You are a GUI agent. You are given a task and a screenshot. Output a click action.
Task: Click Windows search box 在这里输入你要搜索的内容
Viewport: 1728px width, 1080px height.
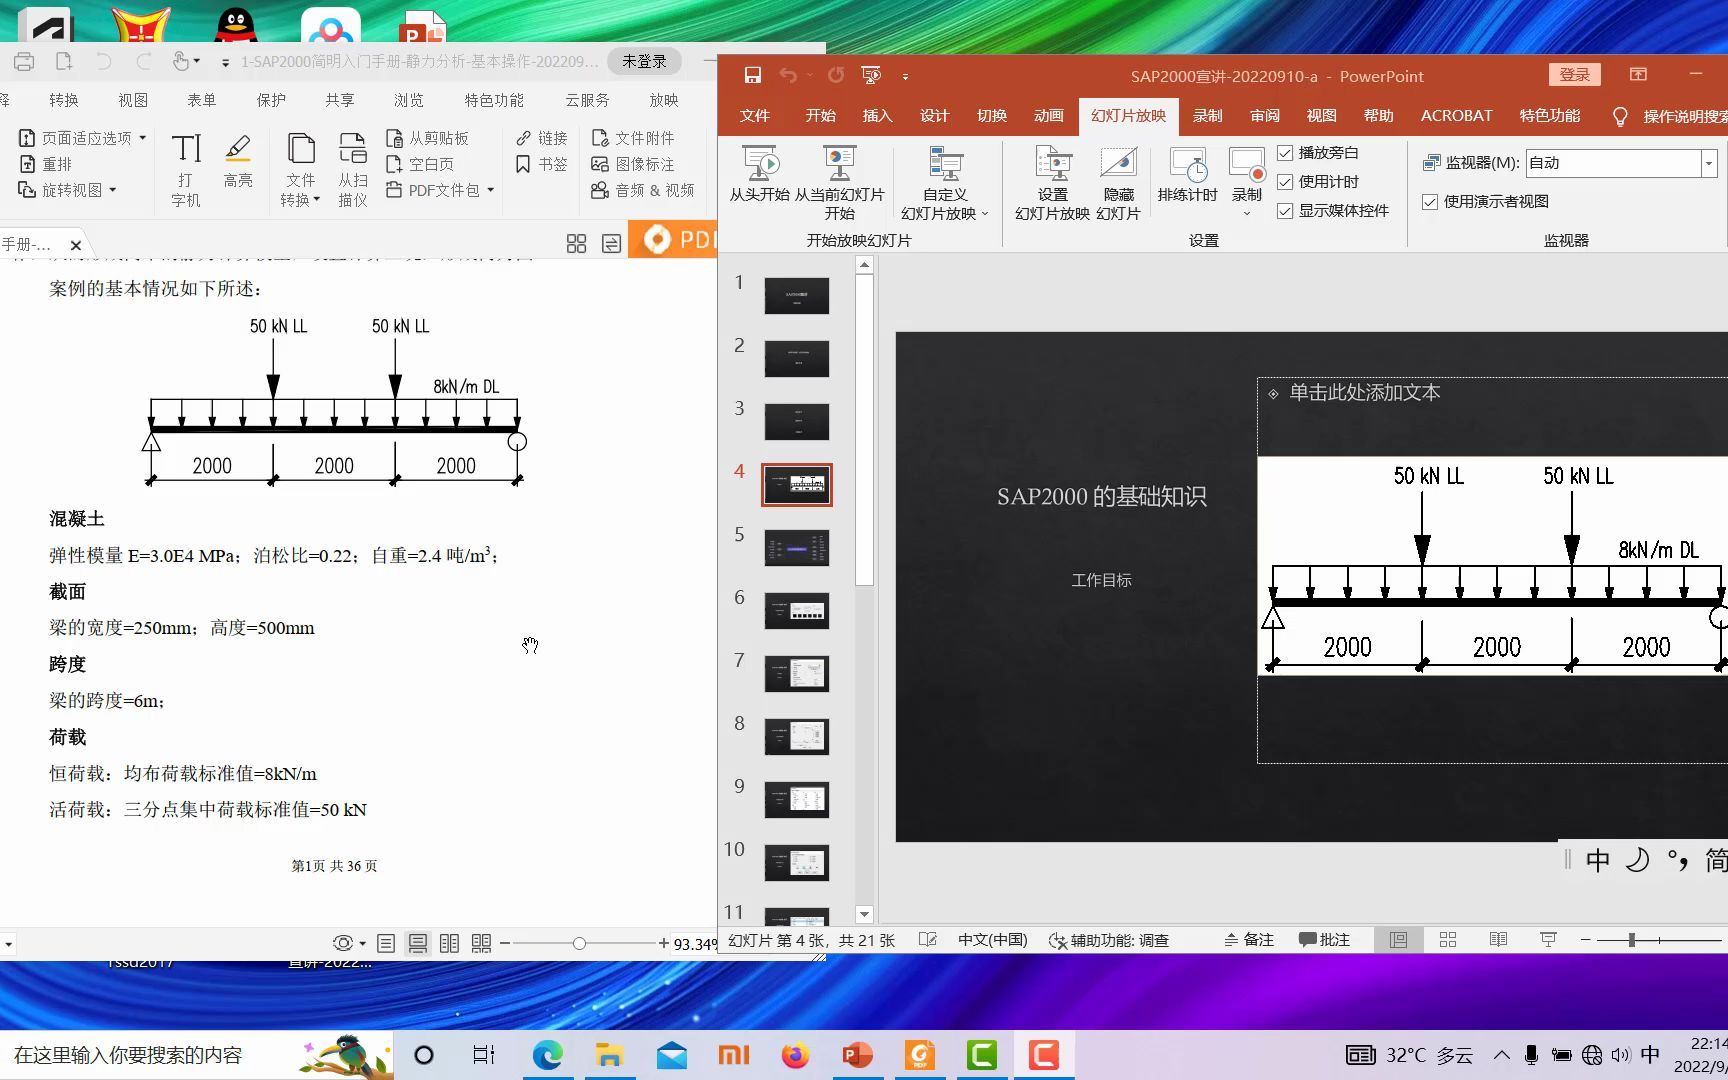[x=196, y=1055]
